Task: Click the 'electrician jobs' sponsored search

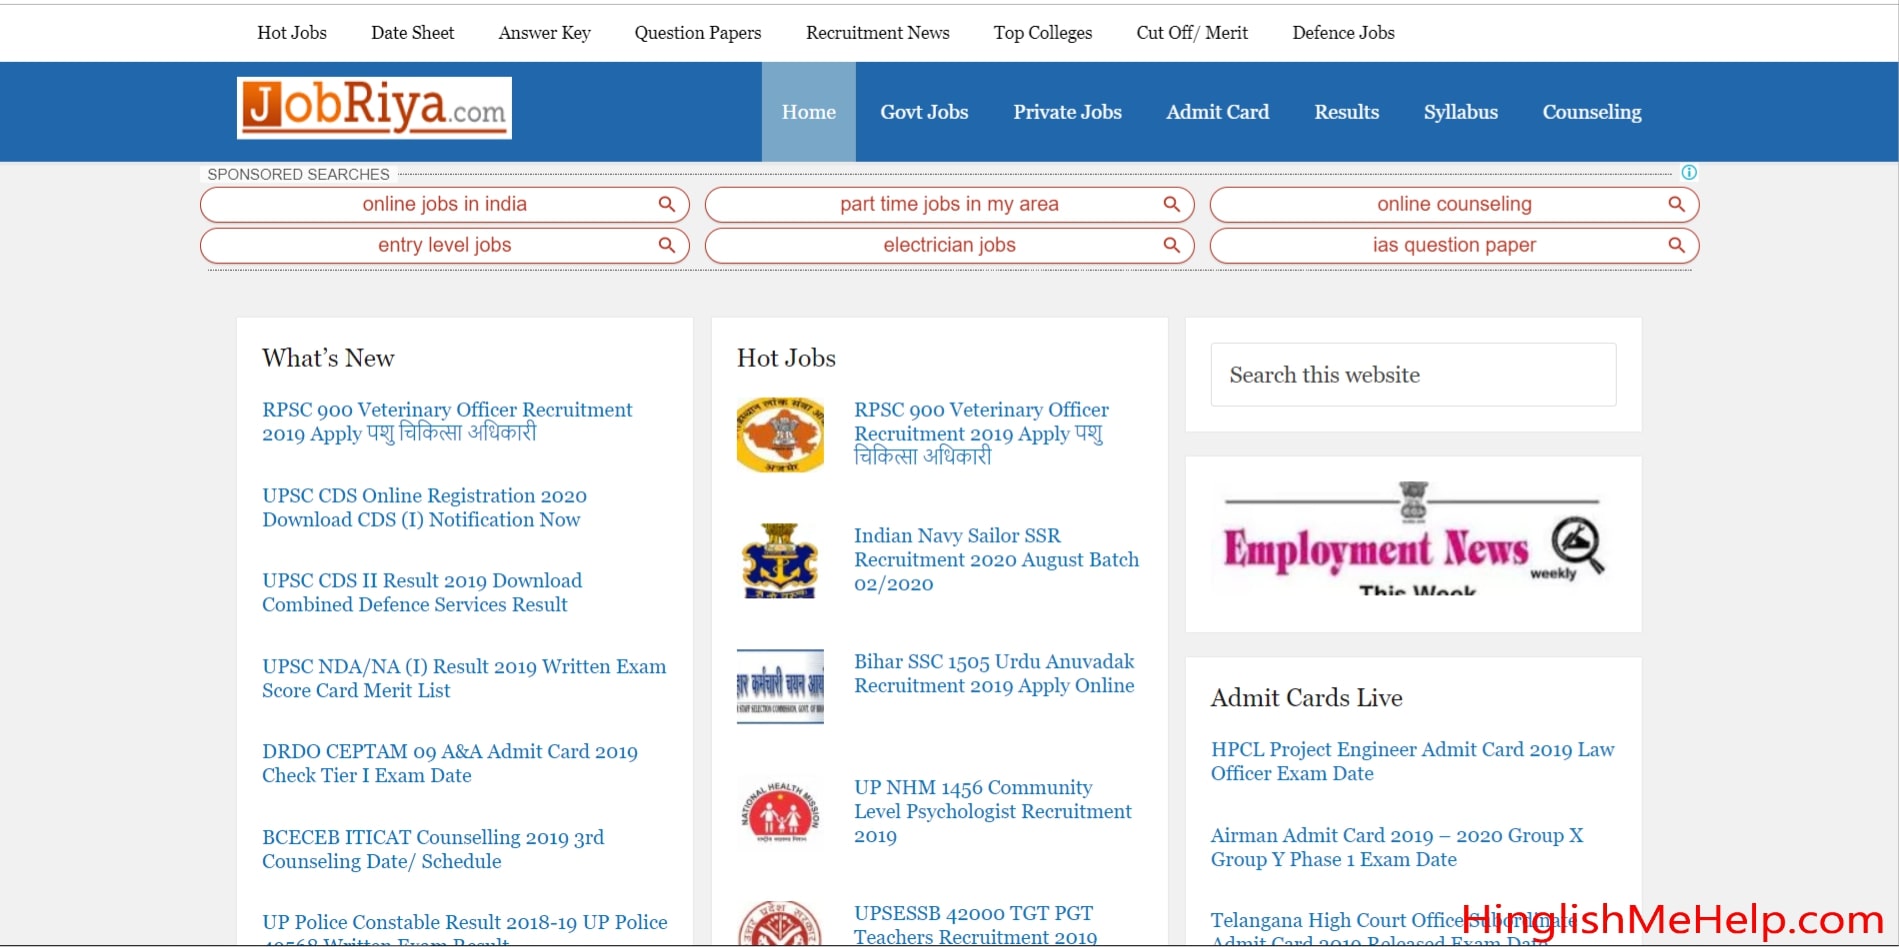Action: 949,245
